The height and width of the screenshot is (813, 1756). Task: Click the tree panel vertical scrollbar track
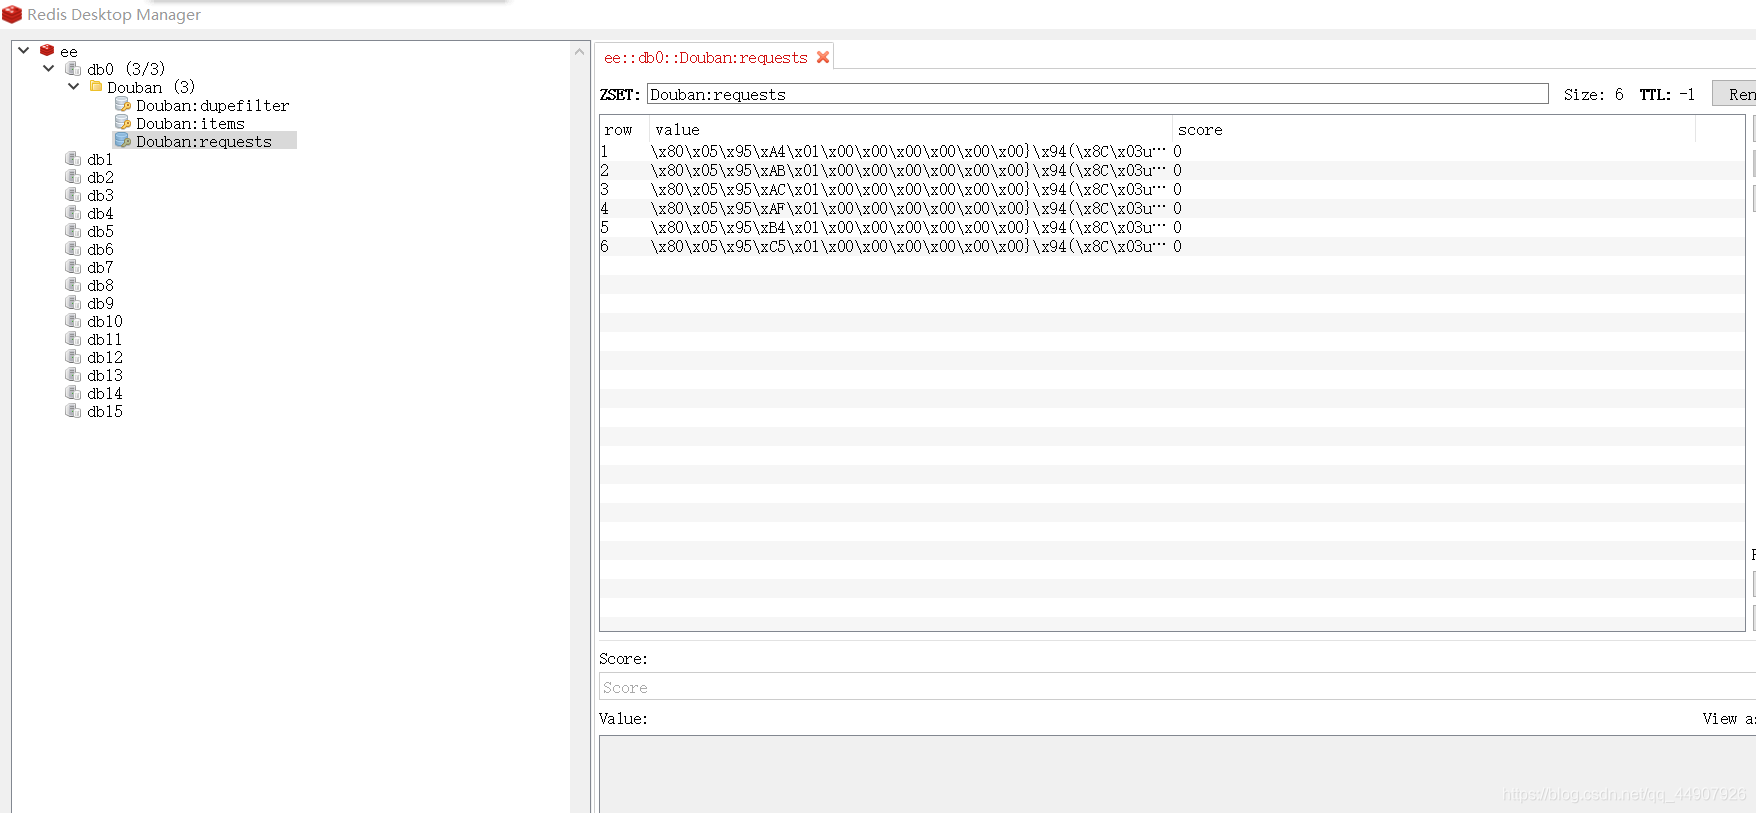pos(580,436)
